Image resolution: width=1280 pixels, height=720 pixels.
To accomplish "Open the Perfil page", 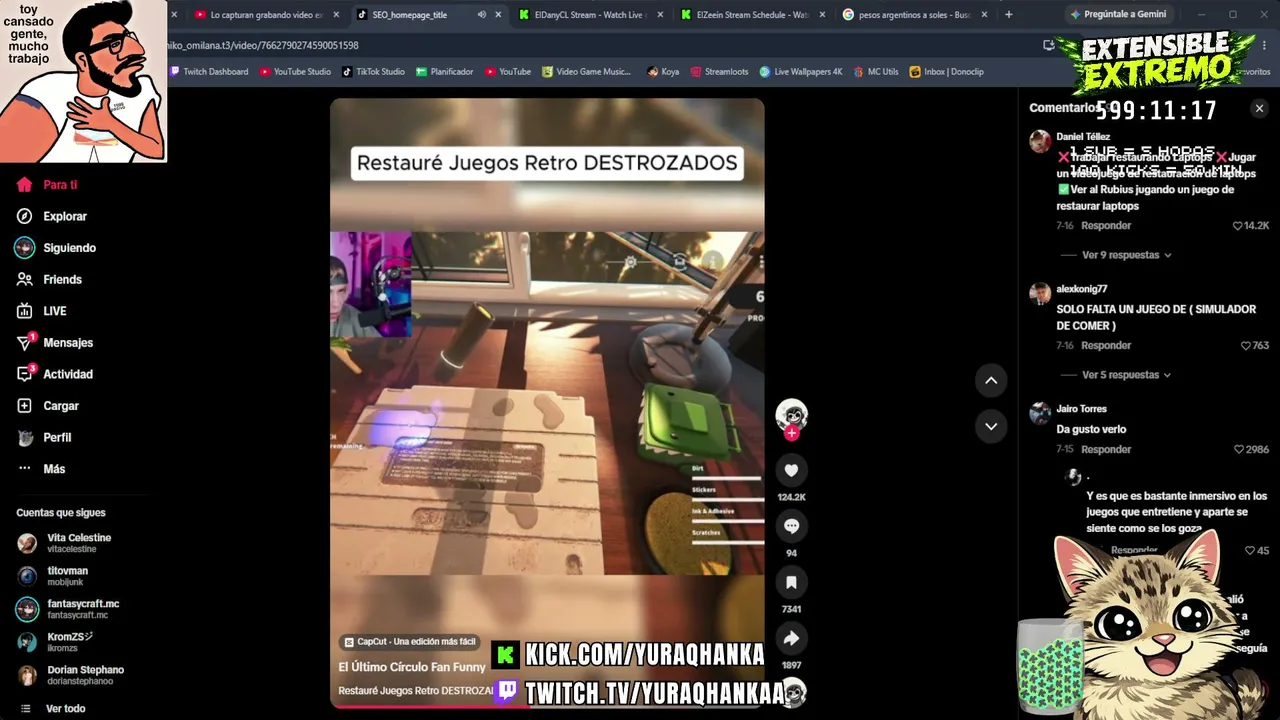I will tap(44, 438).
